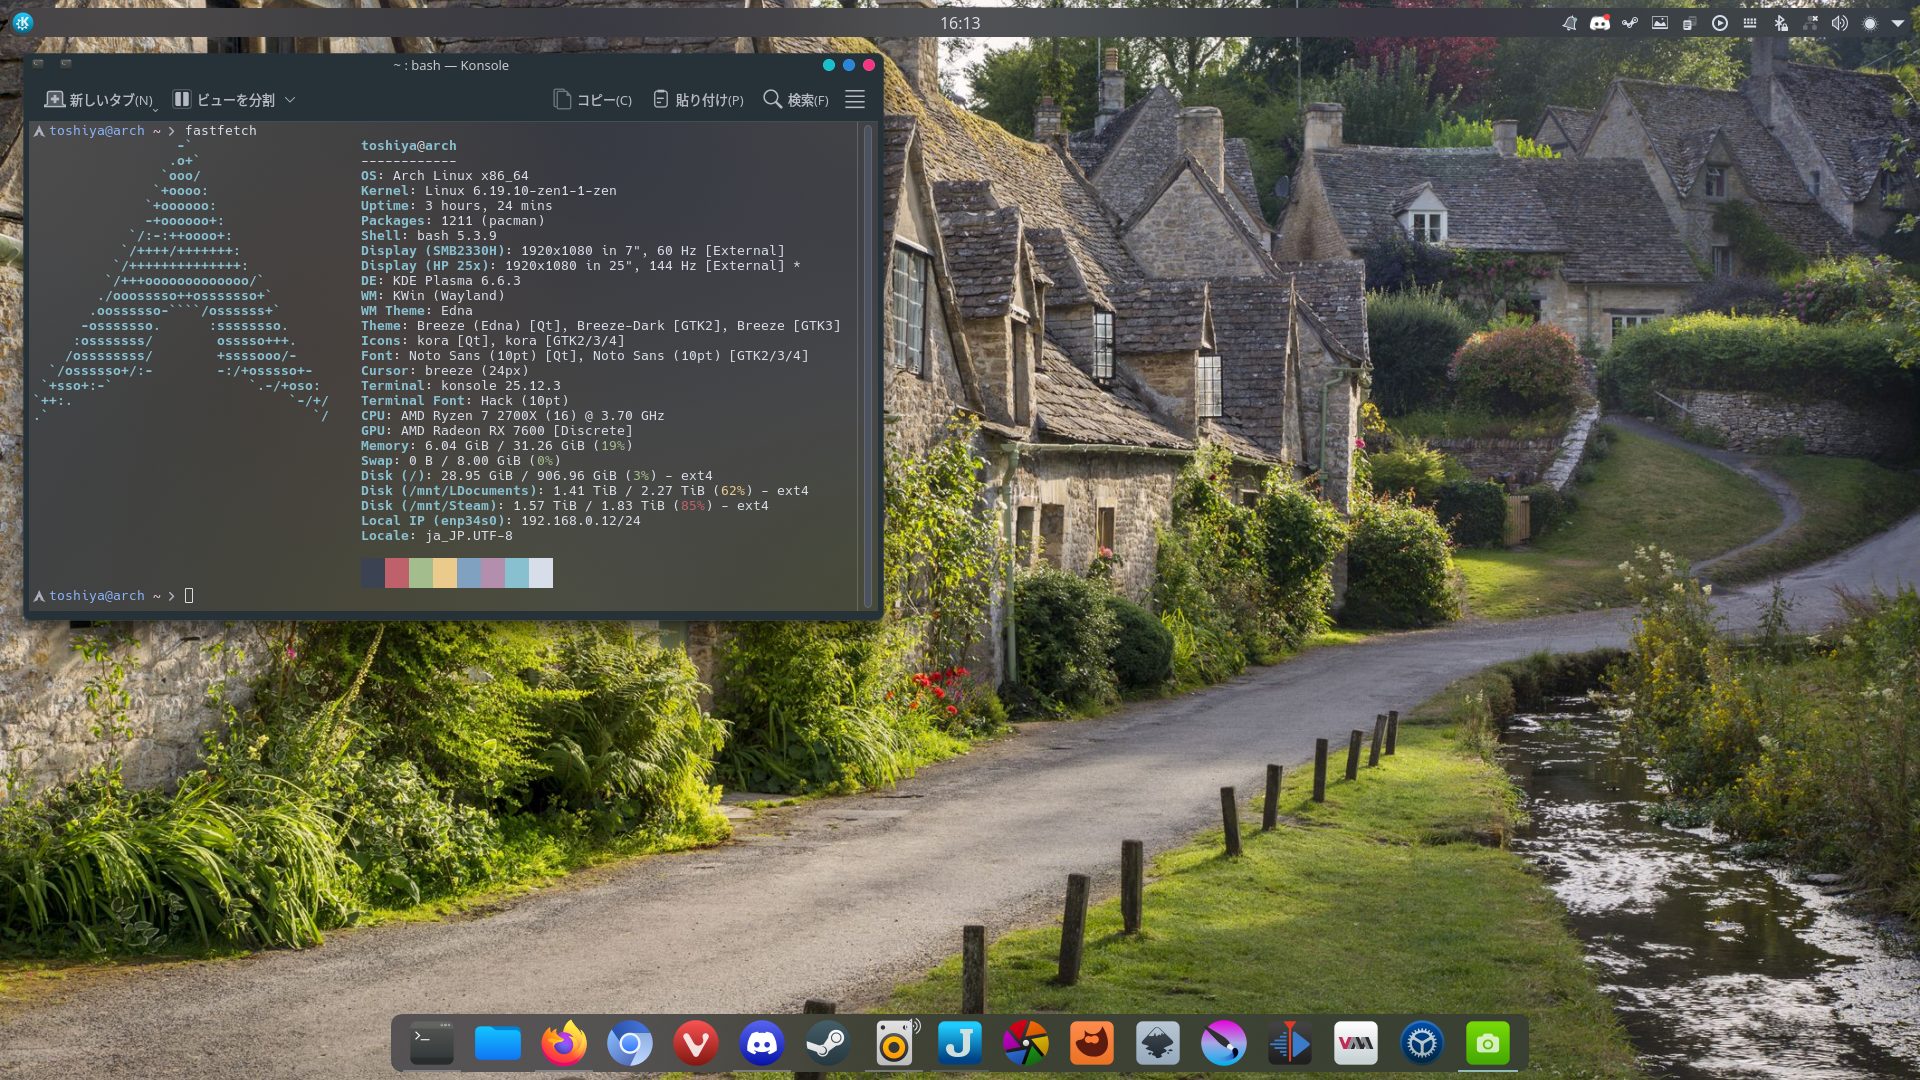This screenshot has width=1920, height=1080.
Task: Expand the split view dropdown arrow
Action: click(290, 99)
